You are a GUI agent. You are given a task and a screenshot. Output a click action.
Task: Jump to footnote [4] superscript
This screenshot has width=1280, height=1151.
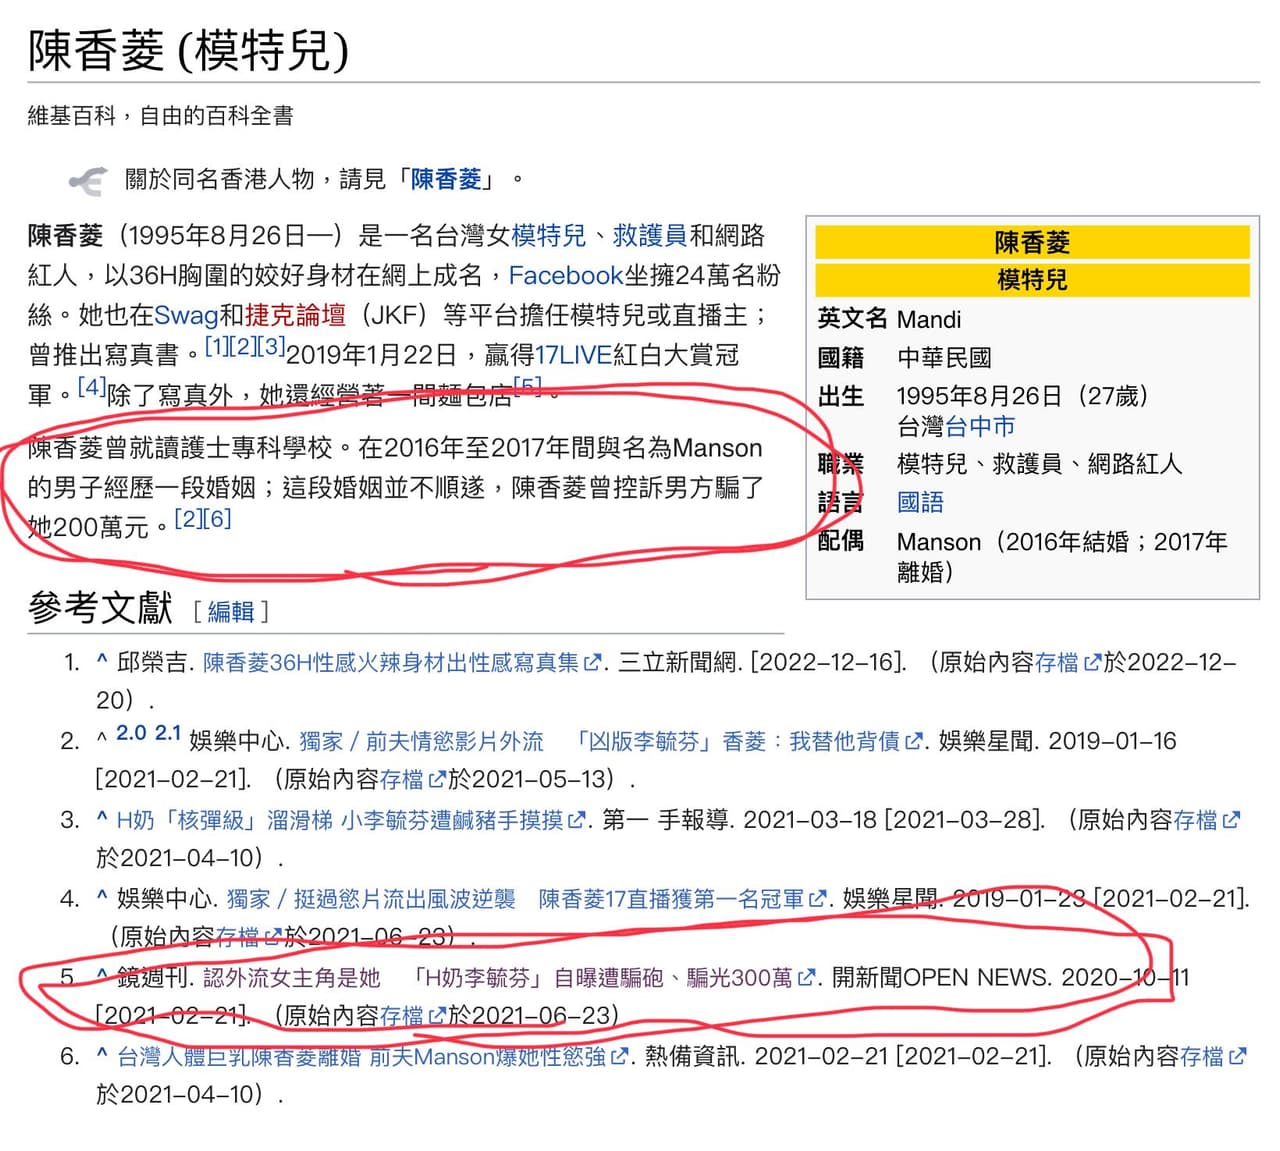click(x=91, y=386)
